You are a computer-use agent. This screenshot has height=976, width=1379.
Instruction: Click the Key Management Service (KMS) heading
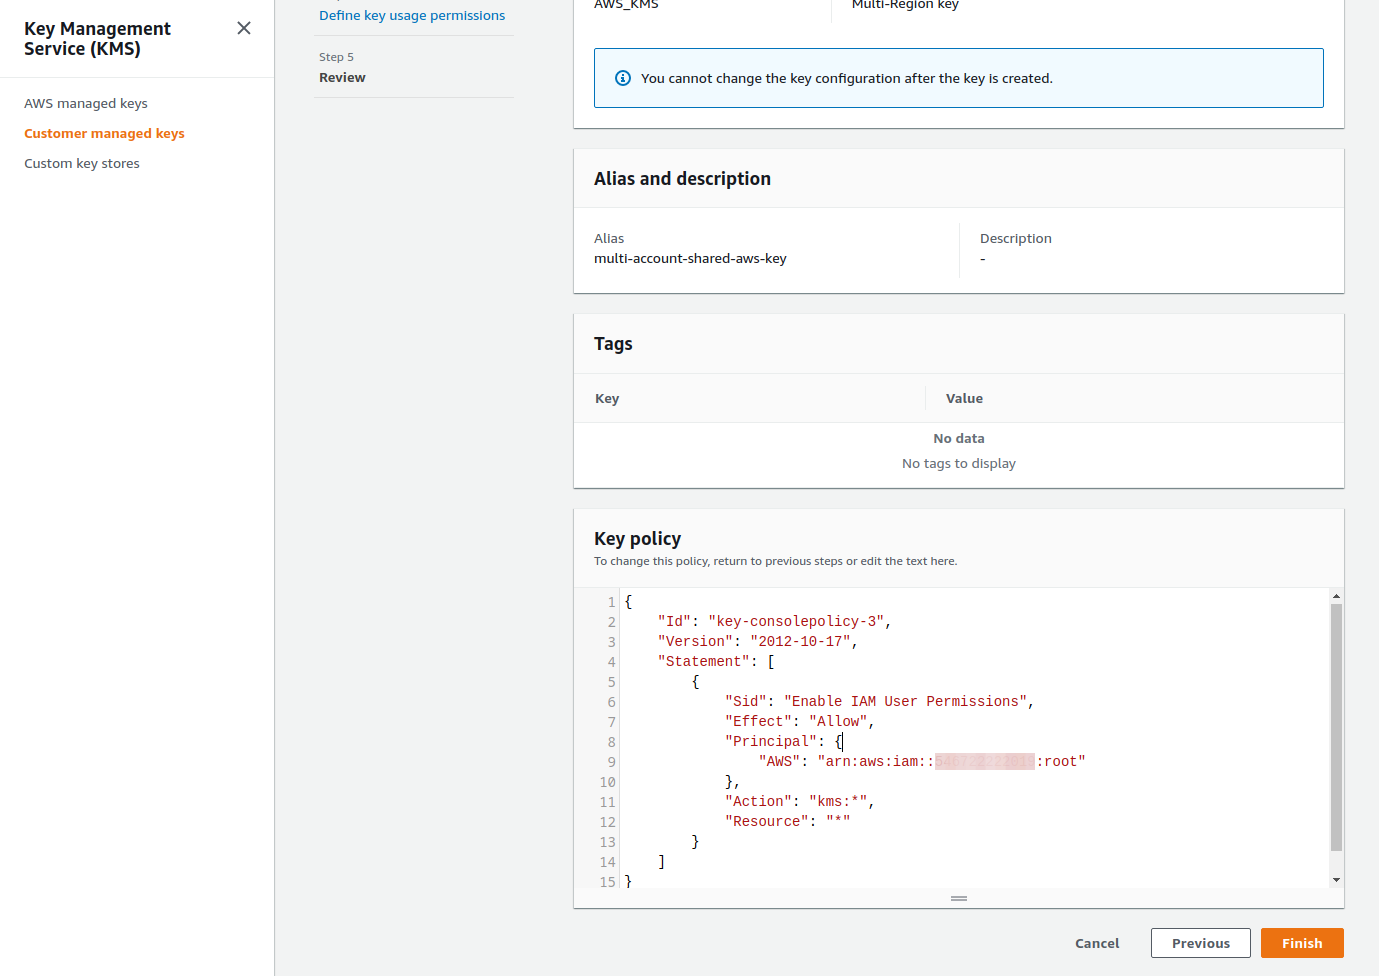coord(97,38)
